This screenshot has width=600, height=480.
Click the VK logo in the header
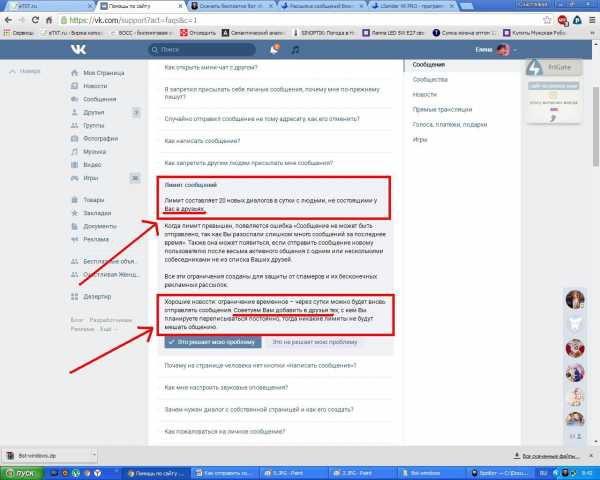78,49
